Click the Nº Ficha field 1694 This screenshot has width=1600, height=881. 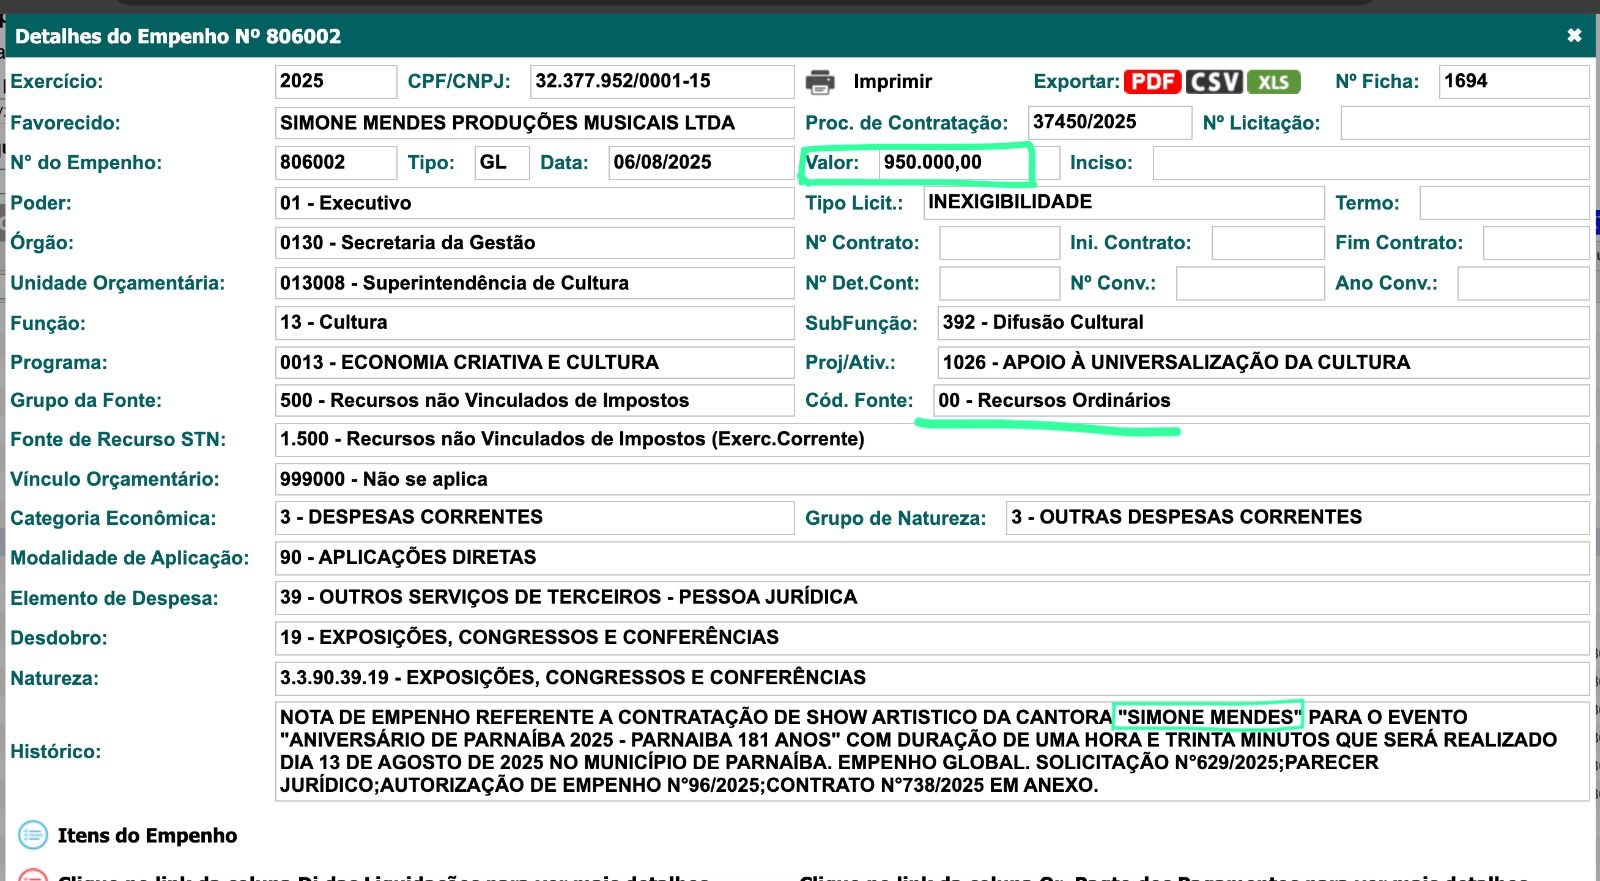click(1514, 82)
